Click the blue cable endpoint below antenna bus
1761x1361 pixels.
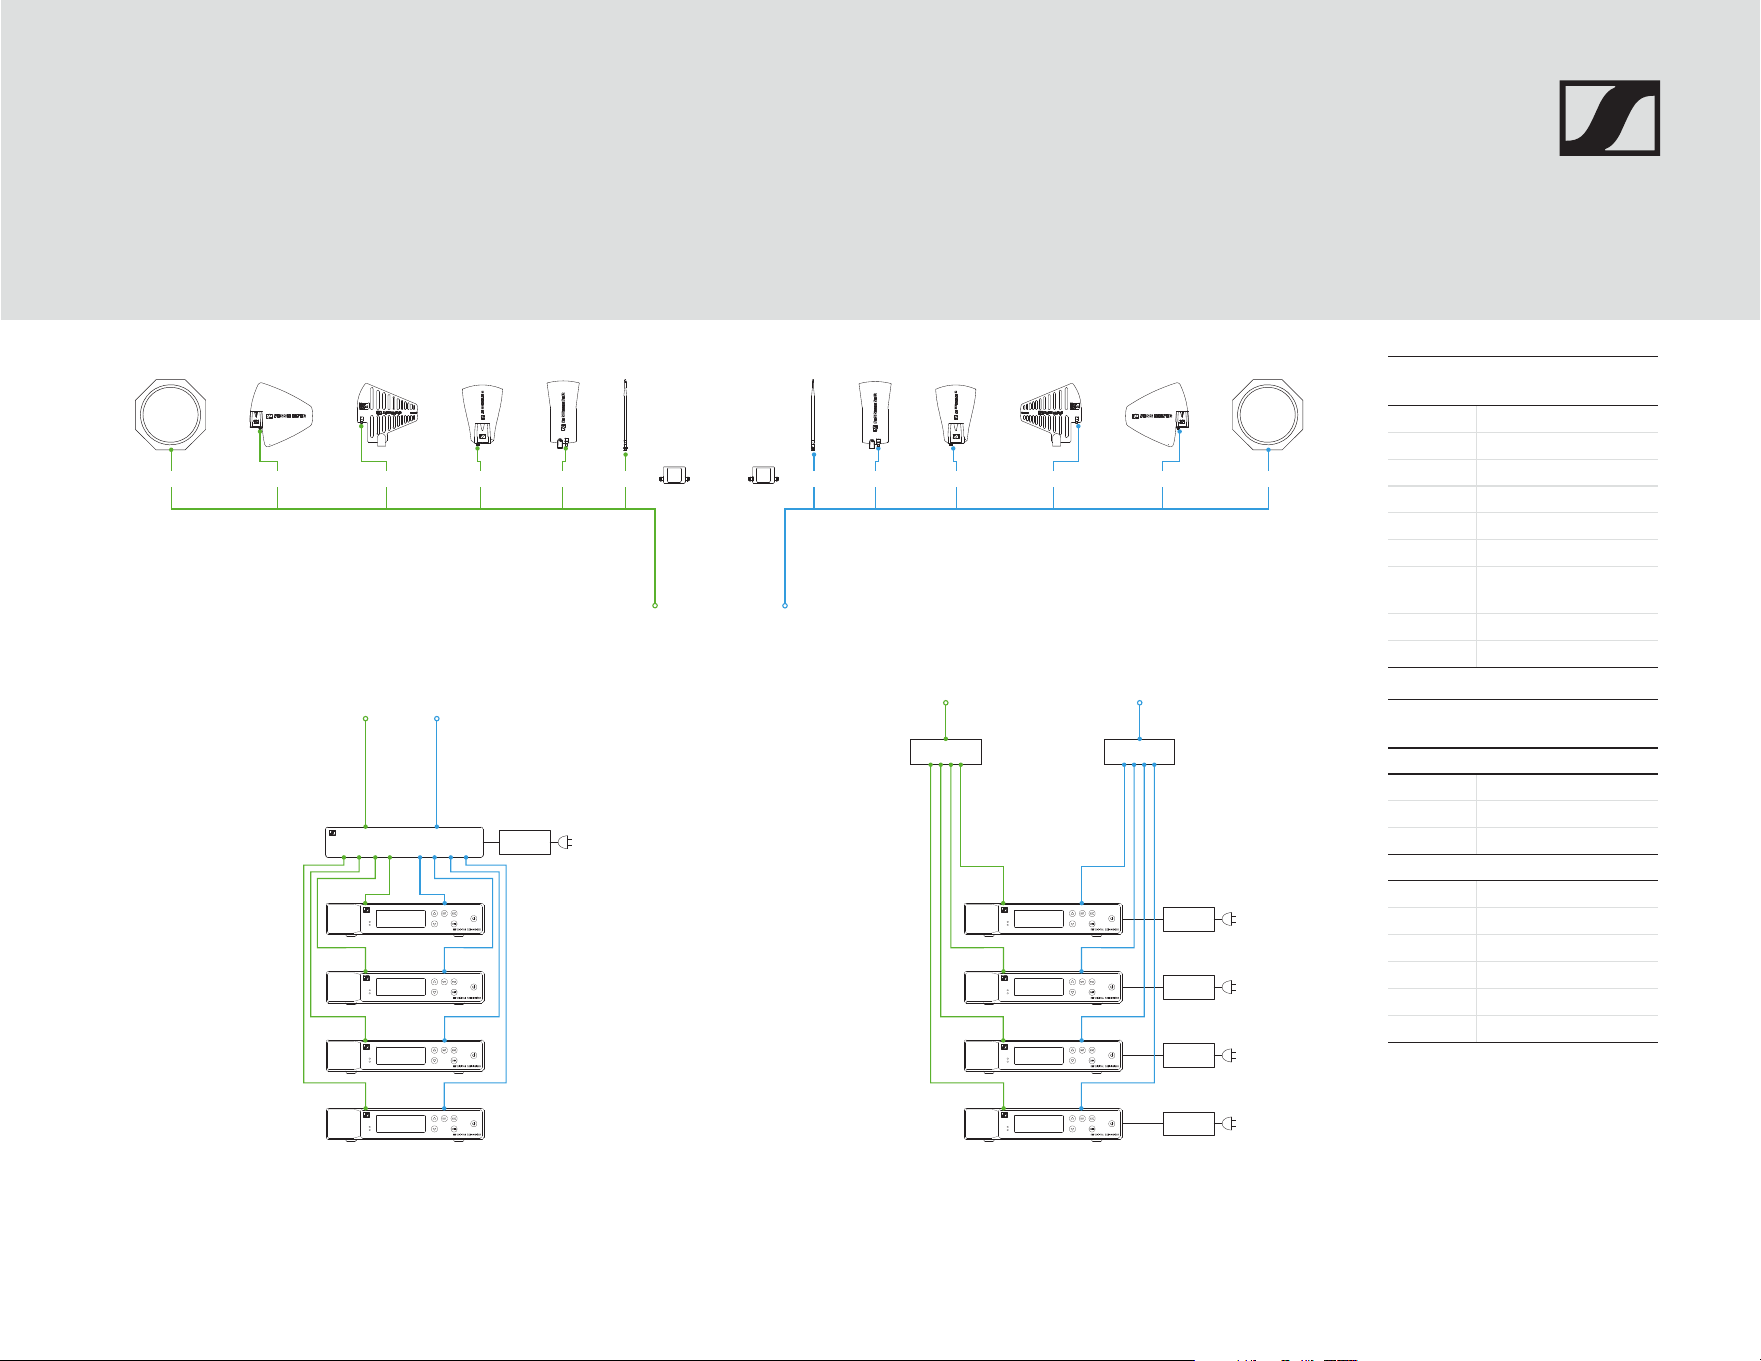click(785, 606)
